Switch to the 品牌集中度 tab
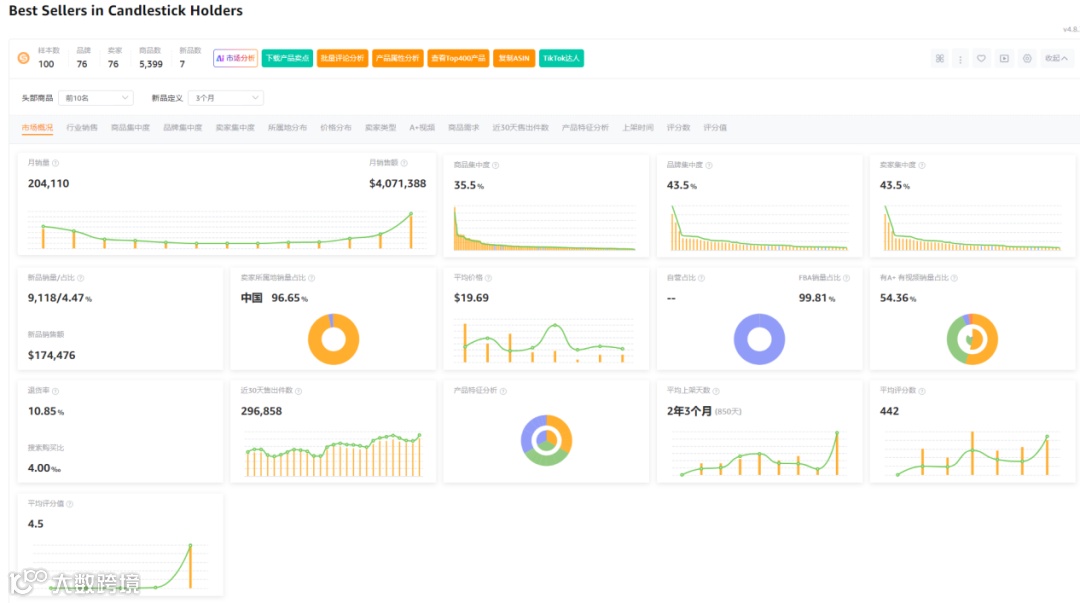Image resolution: width=1080 pixels, height=603 pixels. click(183, 127)
